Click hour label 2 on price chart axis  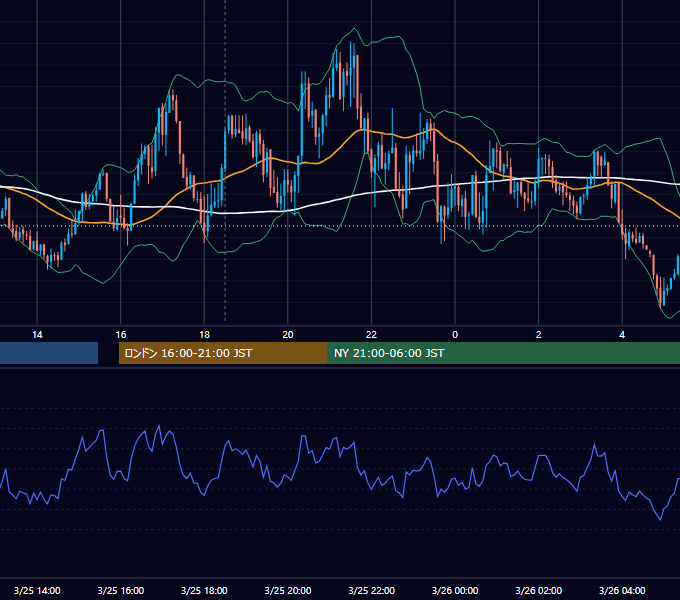[x=539, y=335]
